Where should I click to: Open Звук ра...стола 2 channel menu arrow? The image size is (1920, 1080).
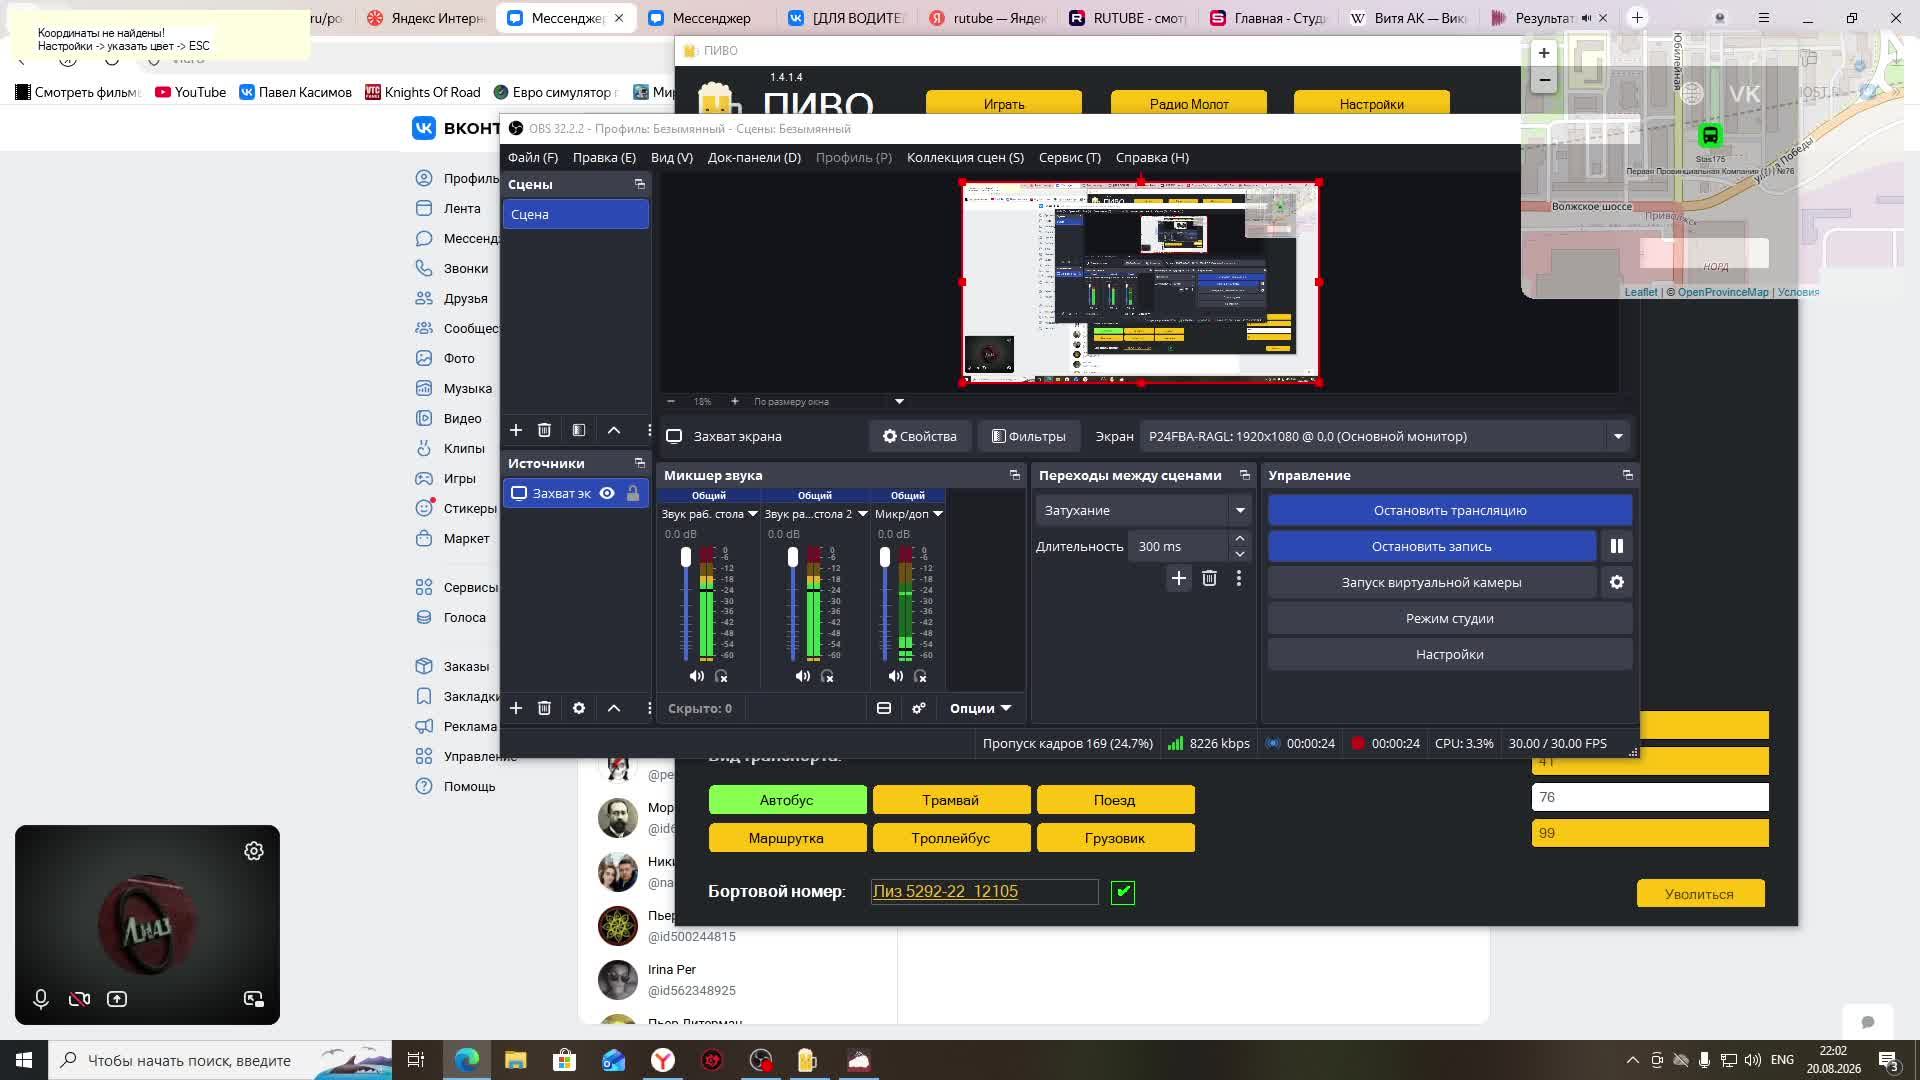coord(862,514)
